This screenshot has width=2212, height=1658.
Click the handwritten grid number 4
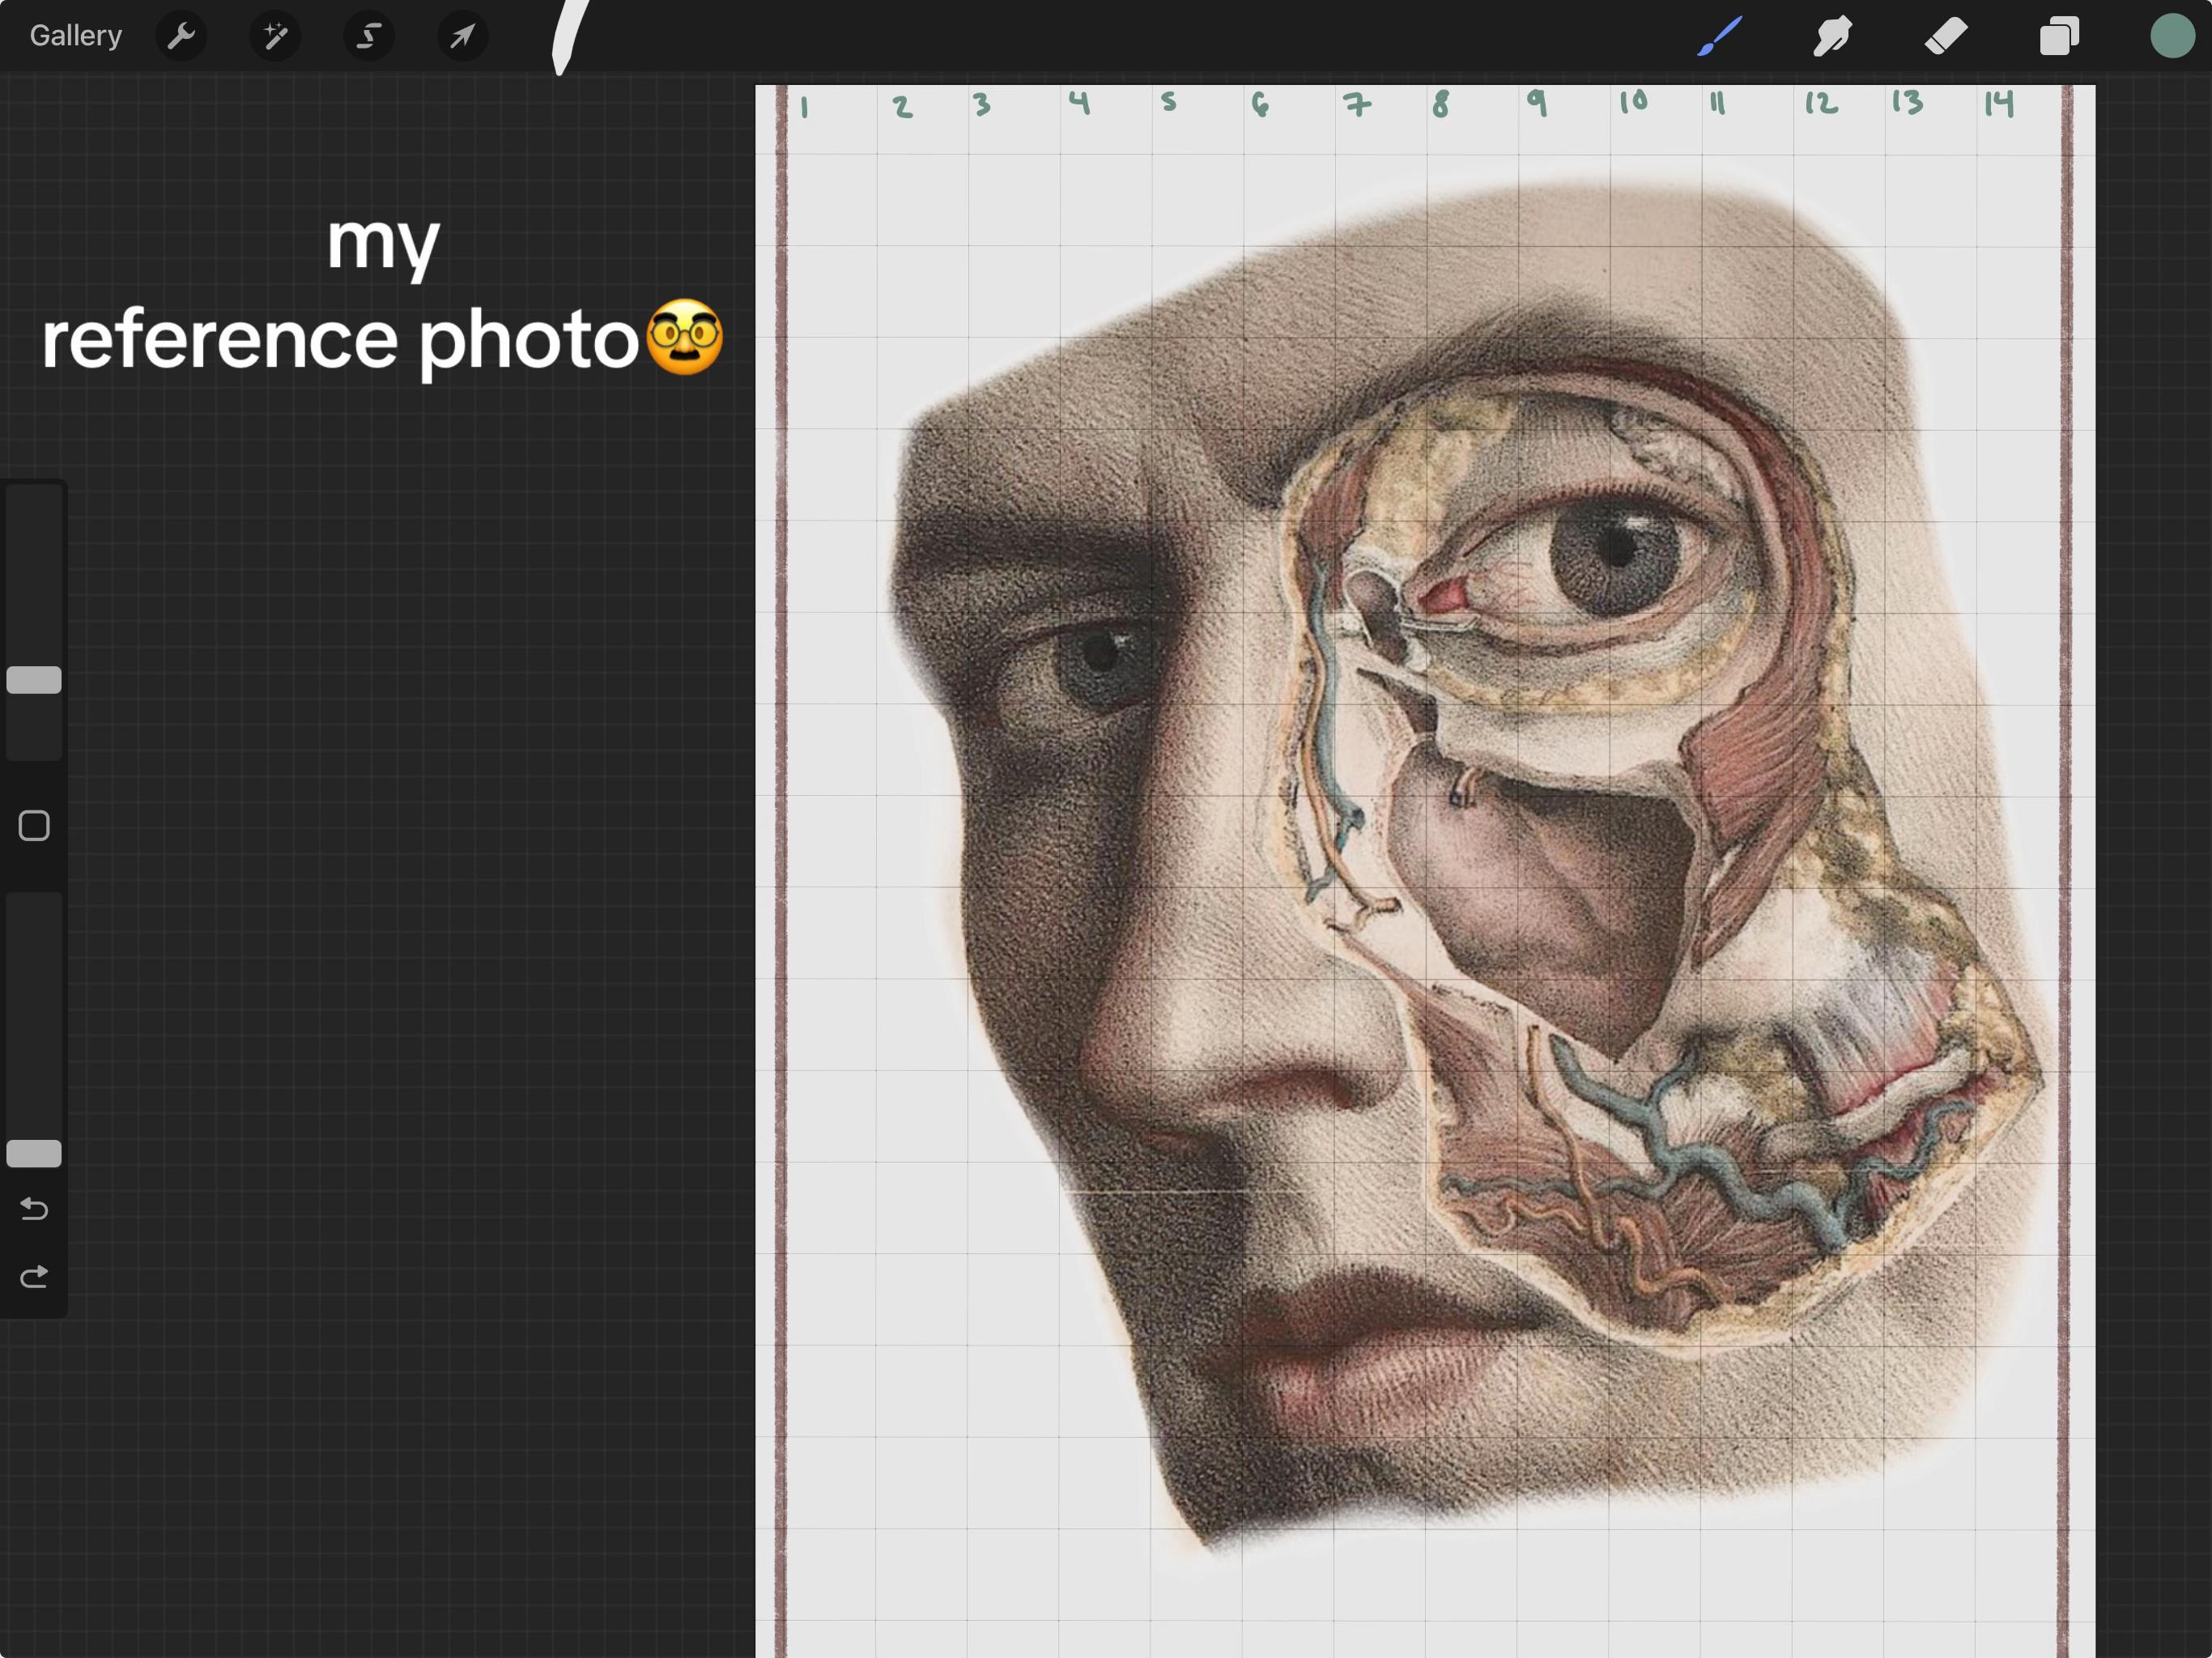pos(1079,102)
